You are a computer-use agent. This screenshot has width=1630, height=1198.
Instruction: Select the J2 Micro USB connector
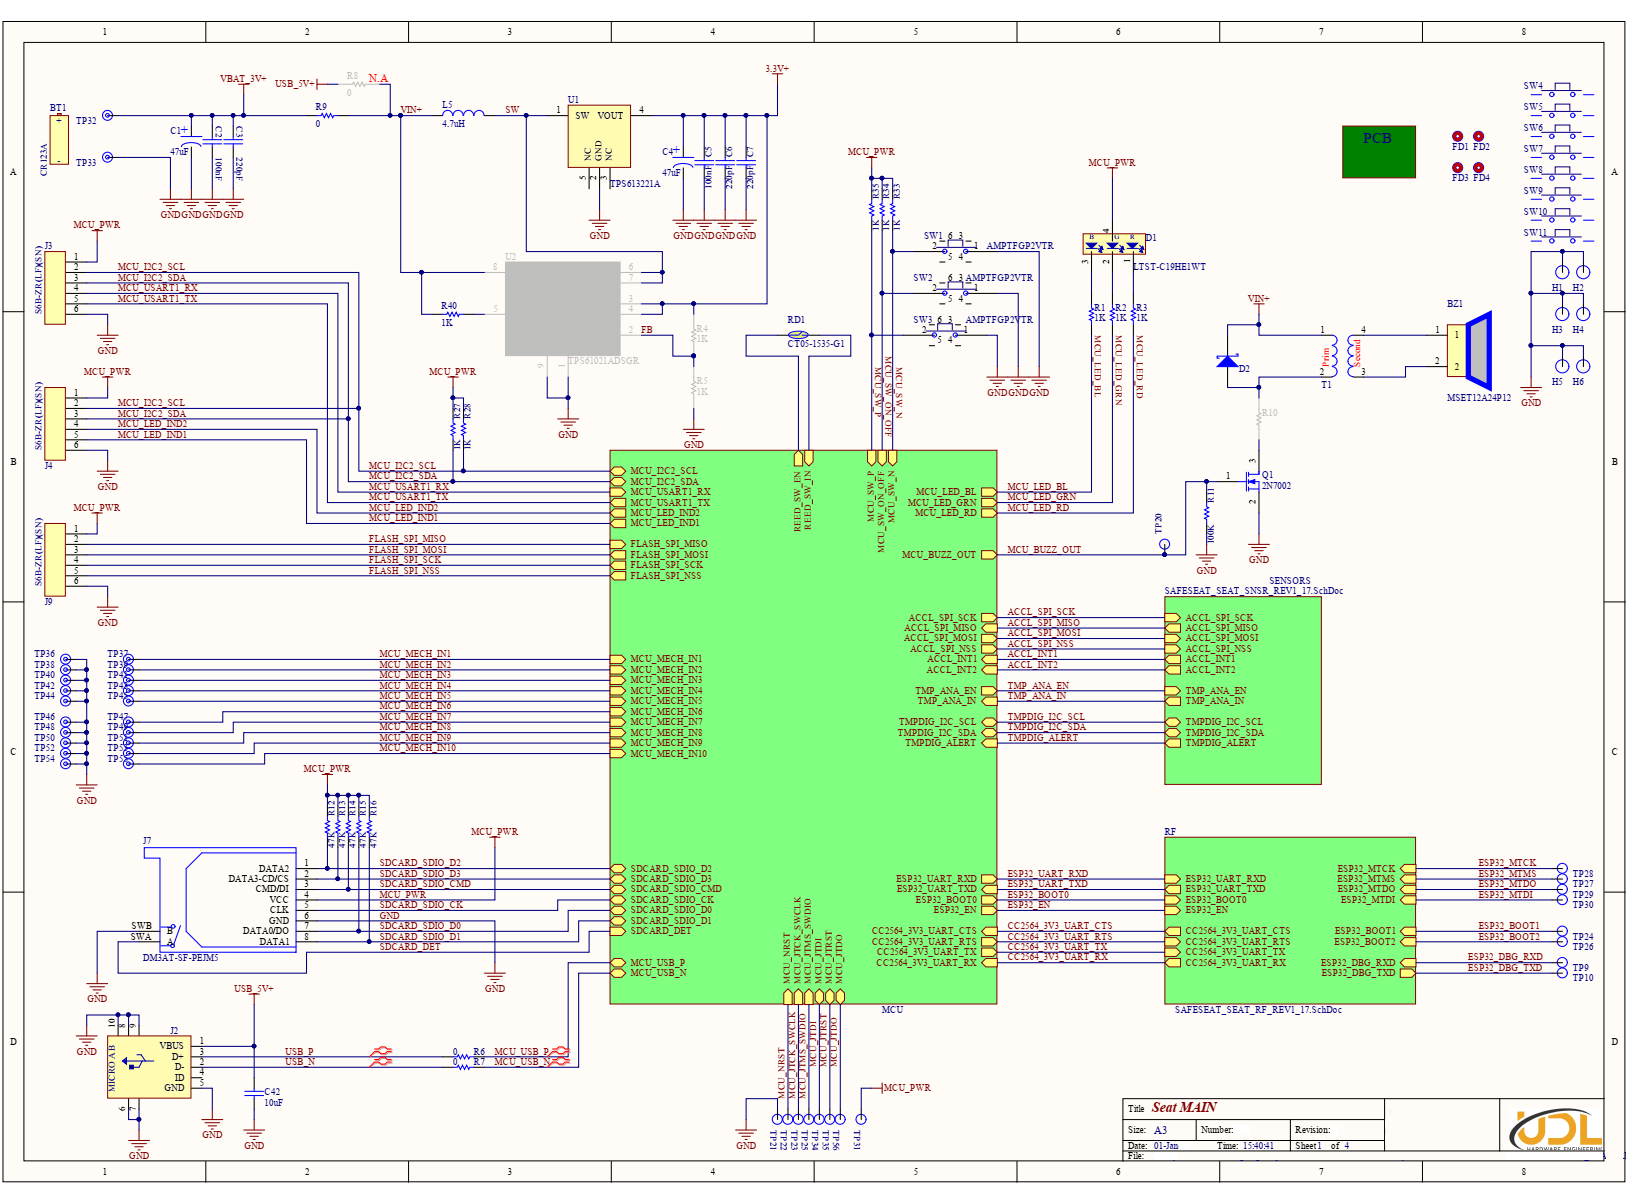click(149, 1067)
